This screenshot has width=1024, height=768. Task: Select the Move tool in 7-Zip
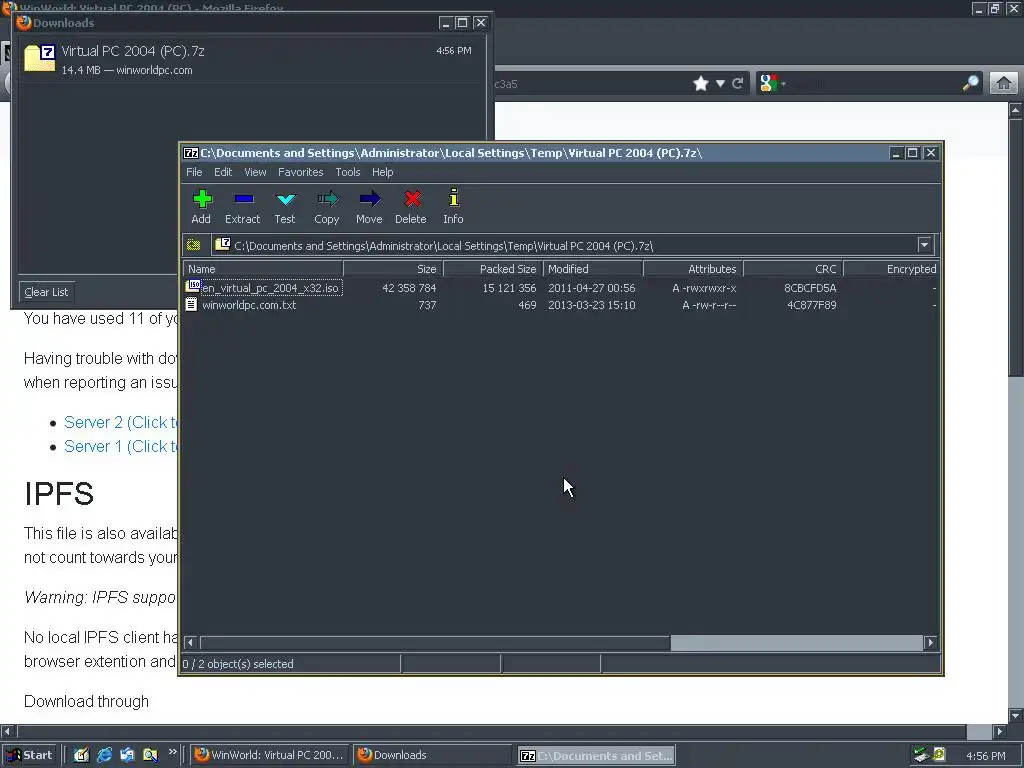[369, 206]
